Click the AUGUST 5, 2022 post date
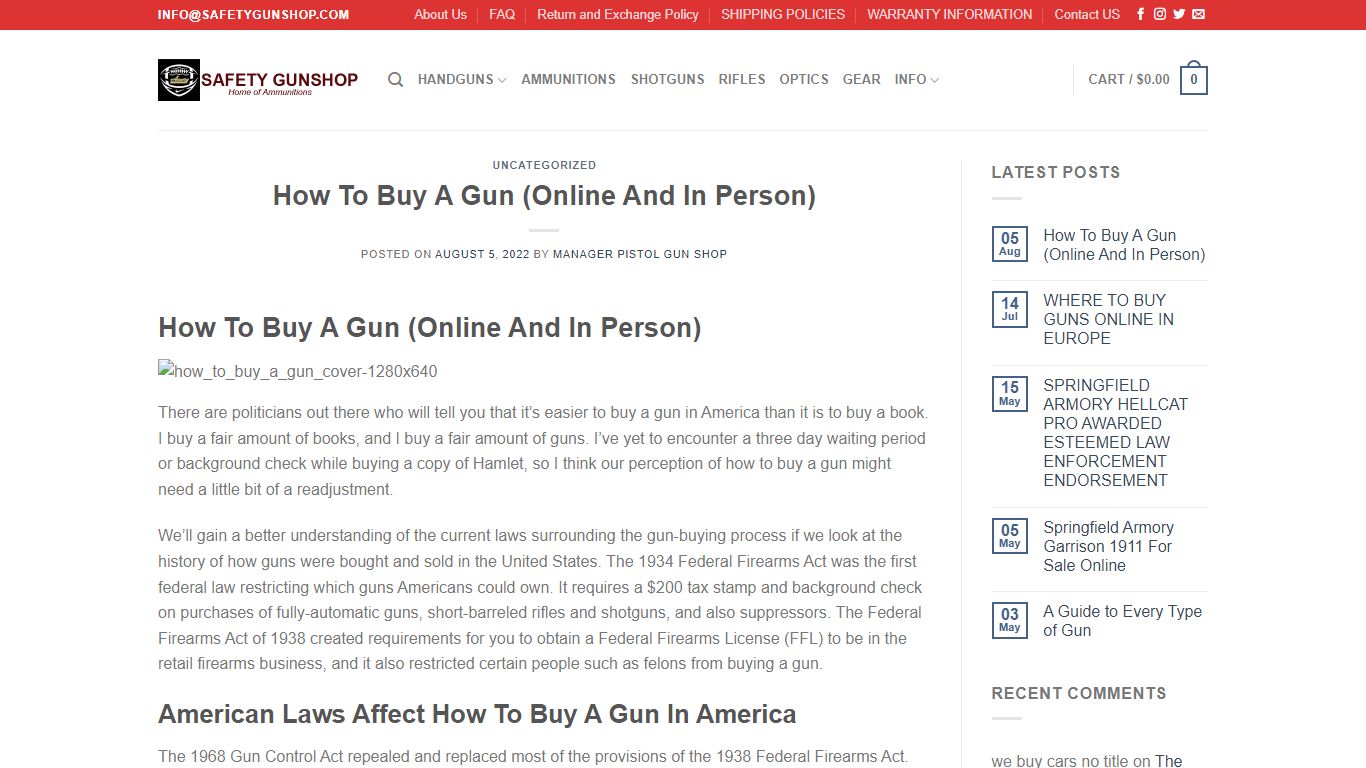 482,254
